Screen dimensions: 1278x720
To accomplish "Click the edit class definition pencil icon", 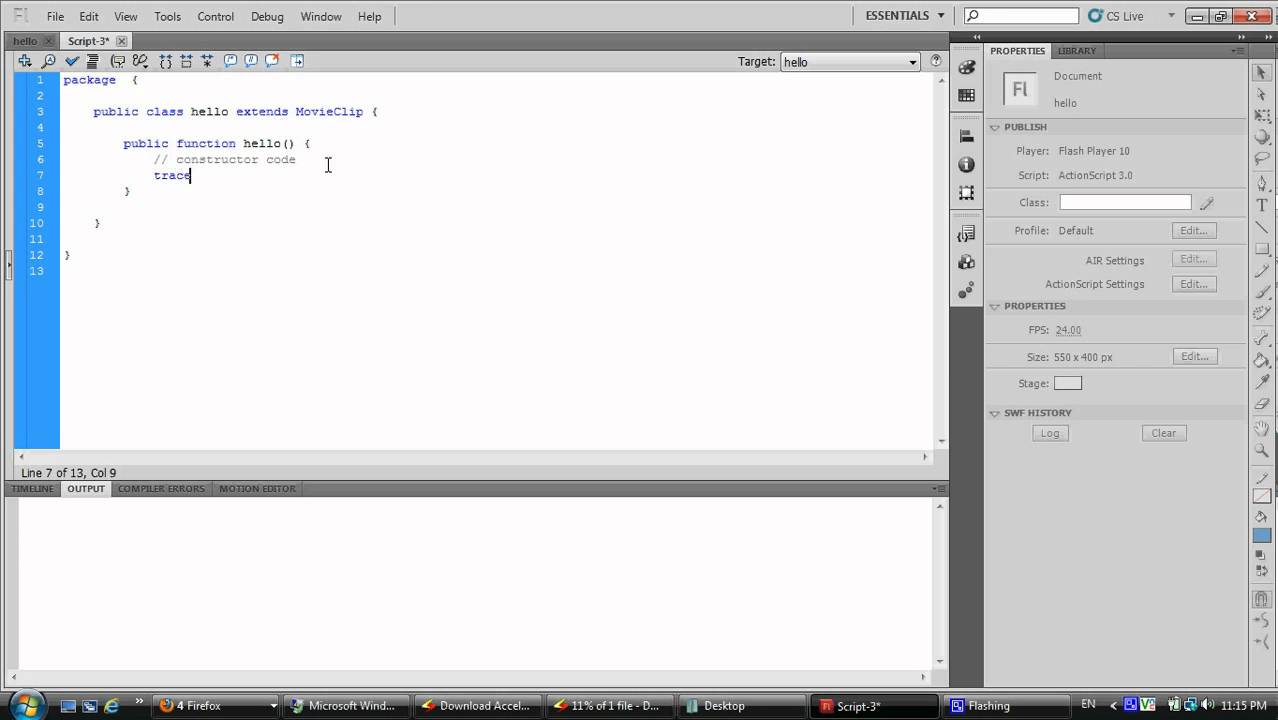I will coord(1206,203).
